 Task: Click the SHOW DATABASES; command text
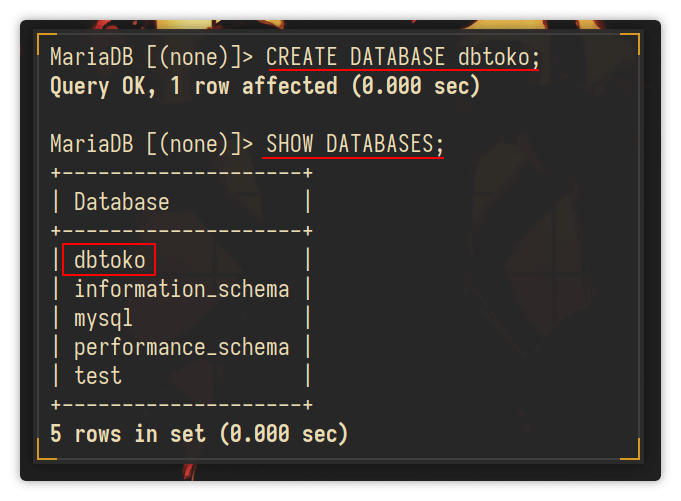(354, 144)
